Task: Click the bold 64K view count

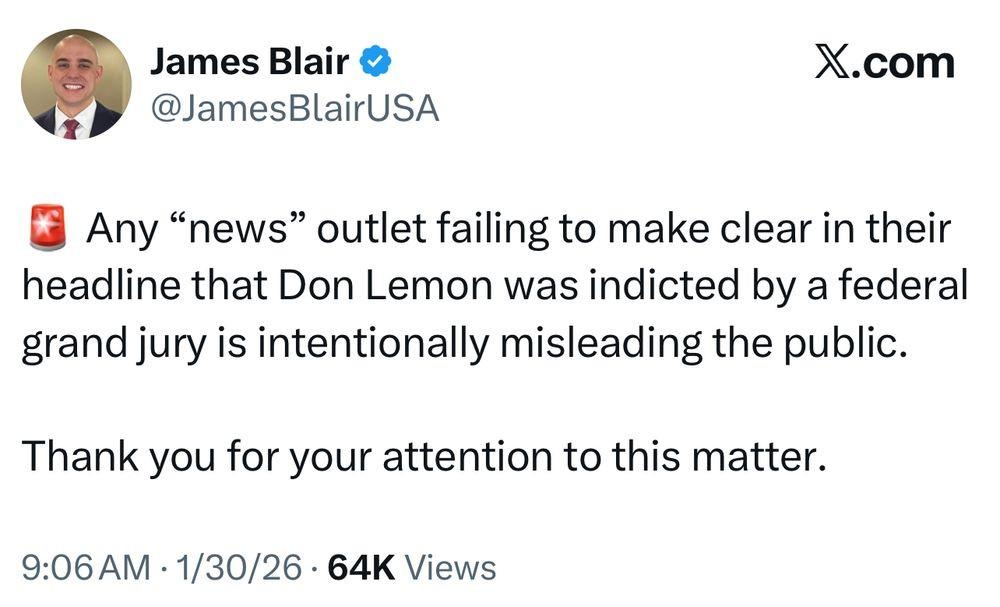Action: click(x=362, y=568)
